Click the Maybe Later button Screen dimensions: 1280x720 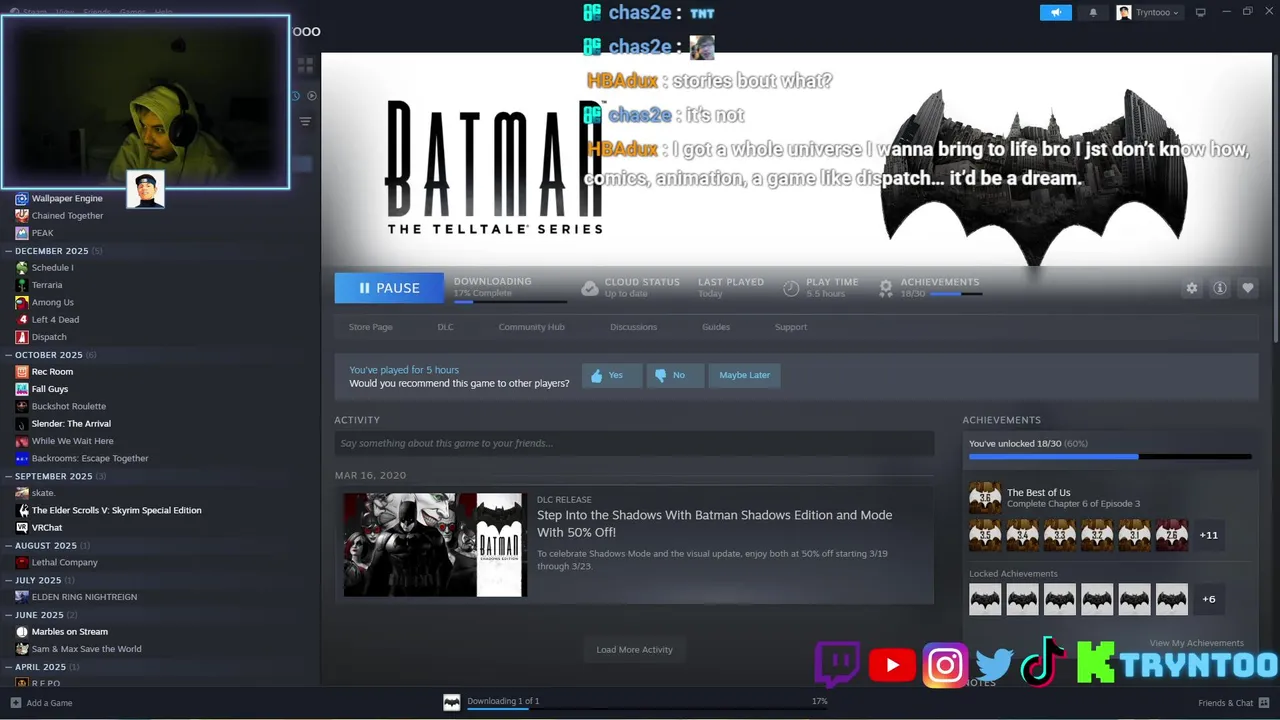pyautogui.click(x=744, y=375)
